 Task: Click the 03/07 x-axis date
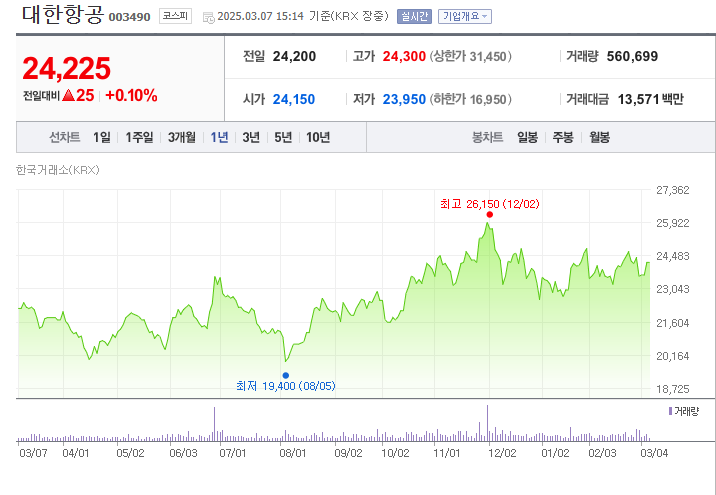33,453
